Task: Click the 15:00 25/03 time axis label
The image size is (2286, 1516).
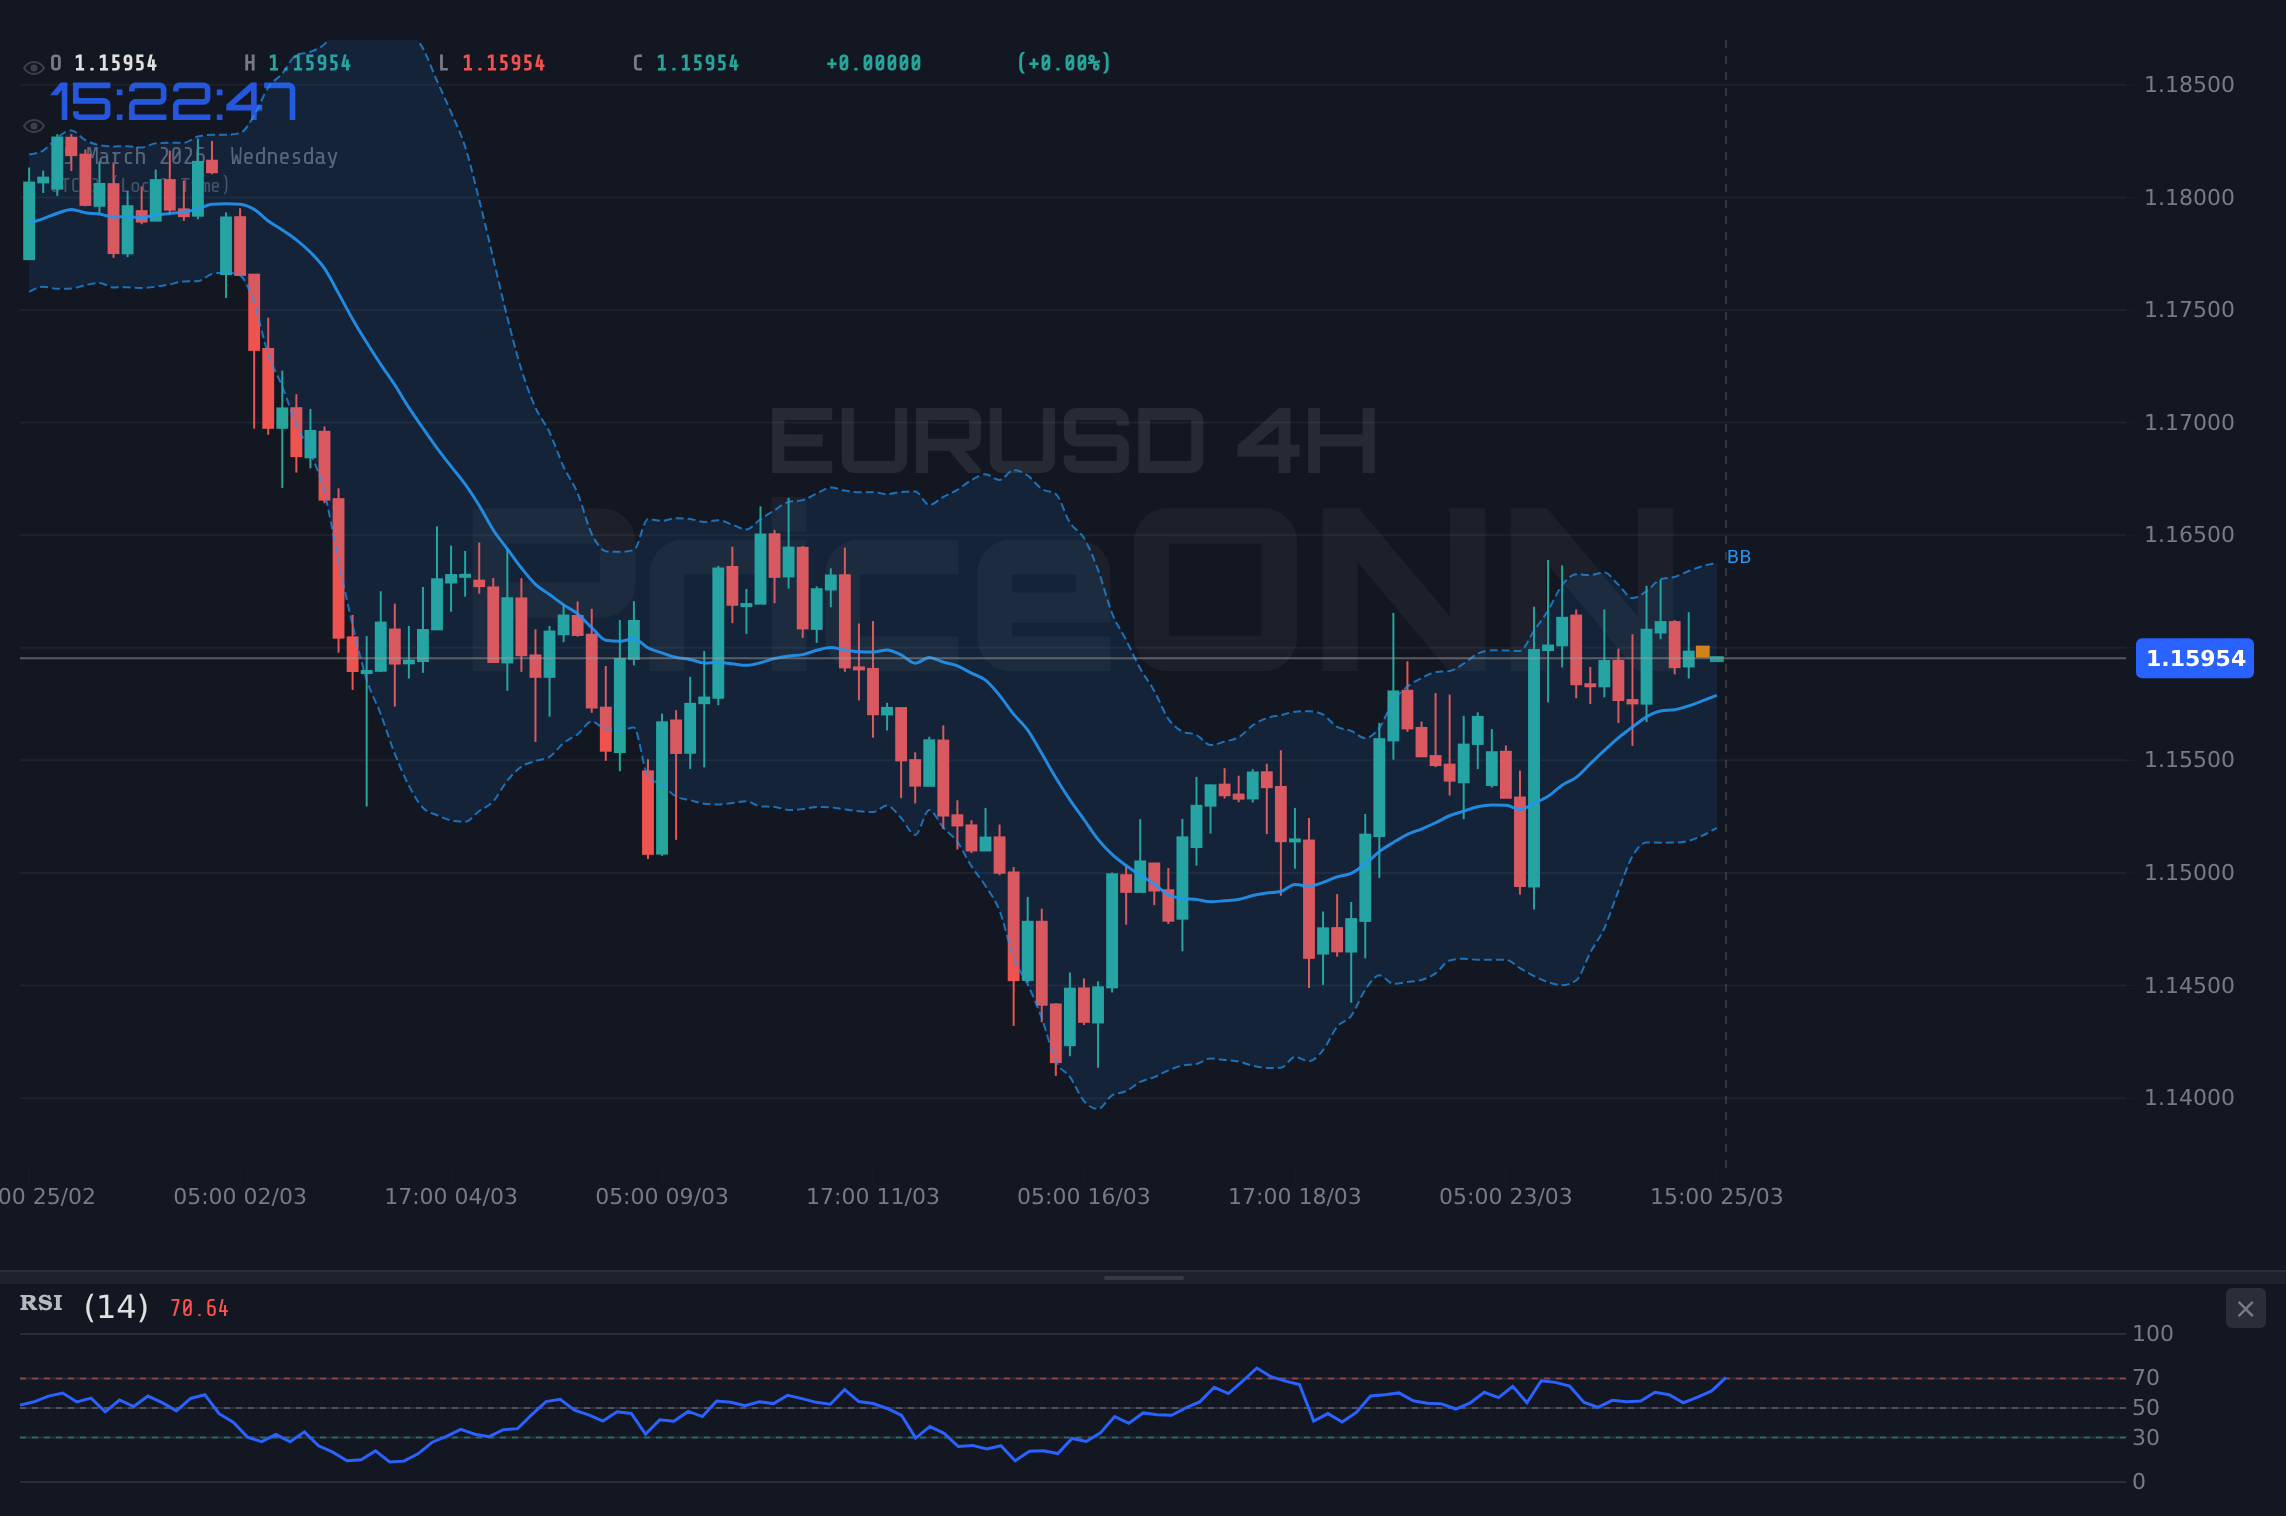Action: pyautogui.click(x=1718, y=1195)
